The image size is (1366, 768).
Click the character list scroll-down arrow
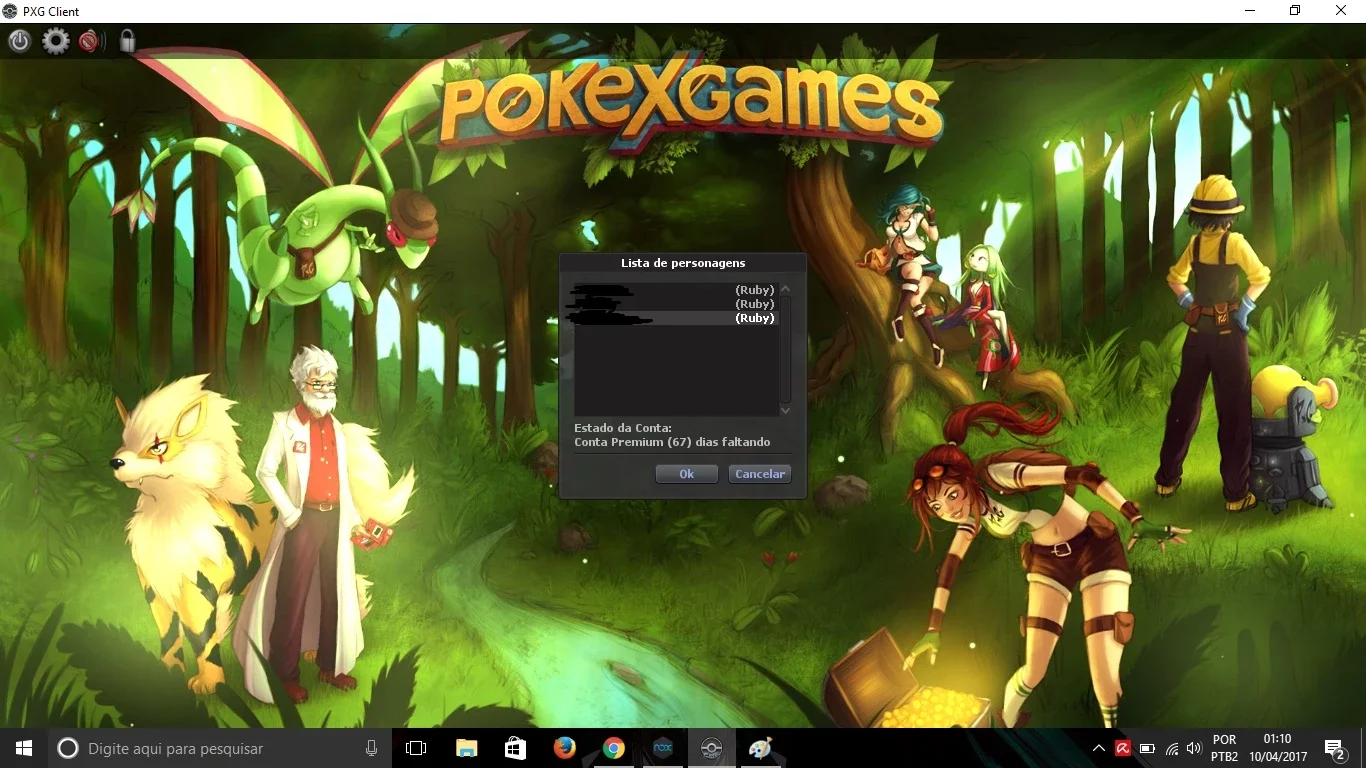pyautogui.click(x=785, y=410)
